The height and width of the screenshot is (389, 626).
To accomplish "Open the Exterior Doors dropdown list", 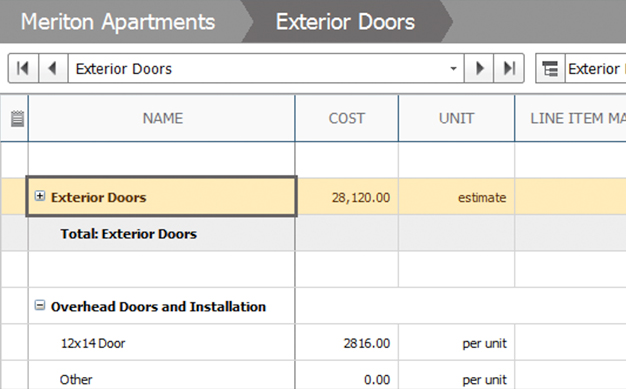I will [x=453, y=69].
